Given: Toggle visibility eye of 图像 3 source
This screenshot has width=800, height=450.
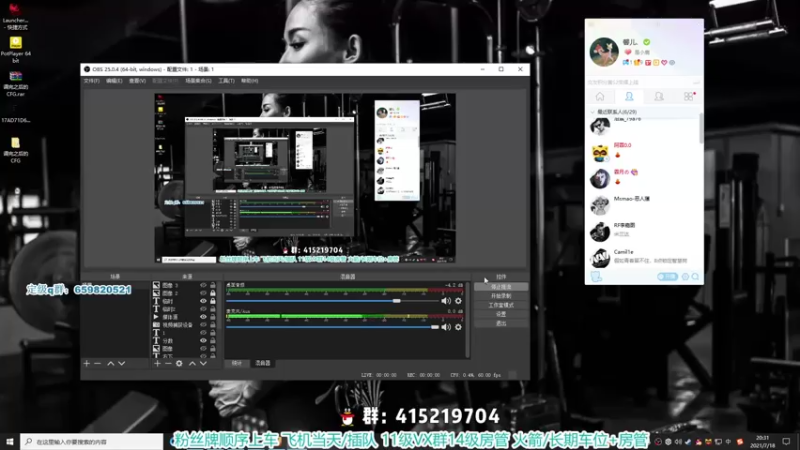Looking at the screenshot, I should 203,285.
